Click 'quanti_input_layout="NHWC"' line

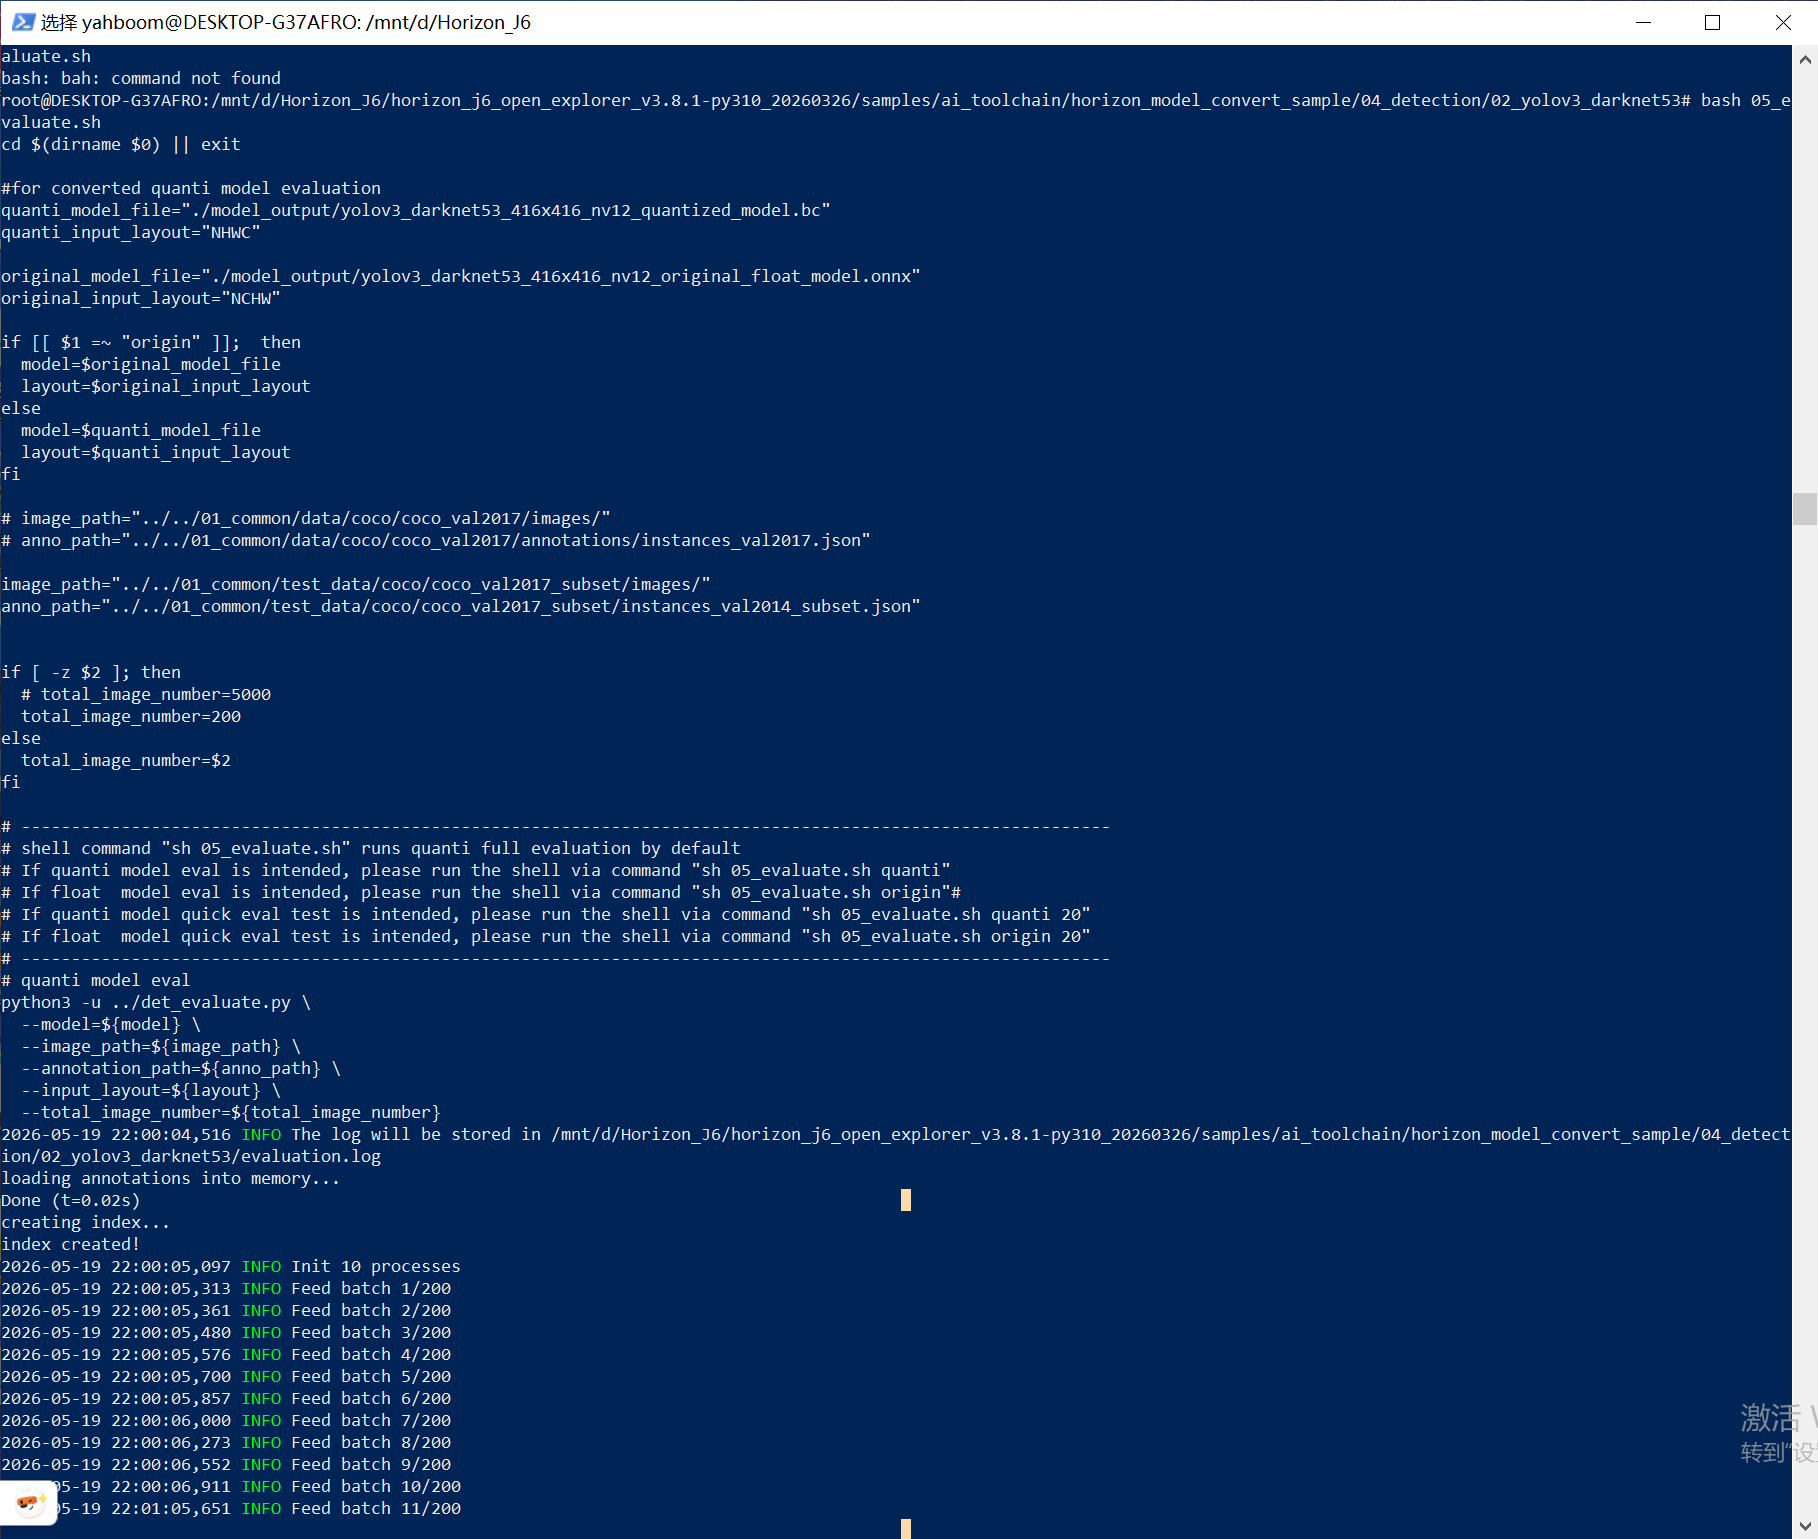coord(131,232)
